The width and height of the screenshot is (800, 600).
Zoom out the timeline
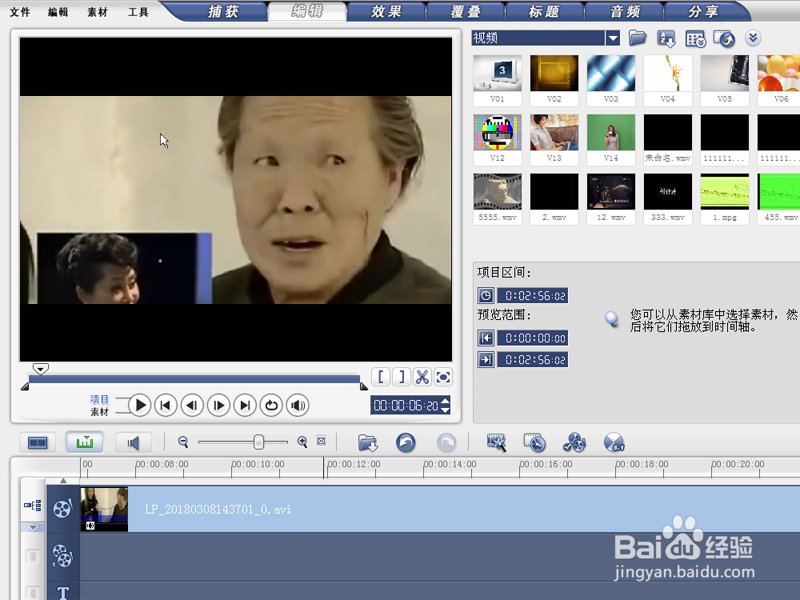[x=183, y=442]
